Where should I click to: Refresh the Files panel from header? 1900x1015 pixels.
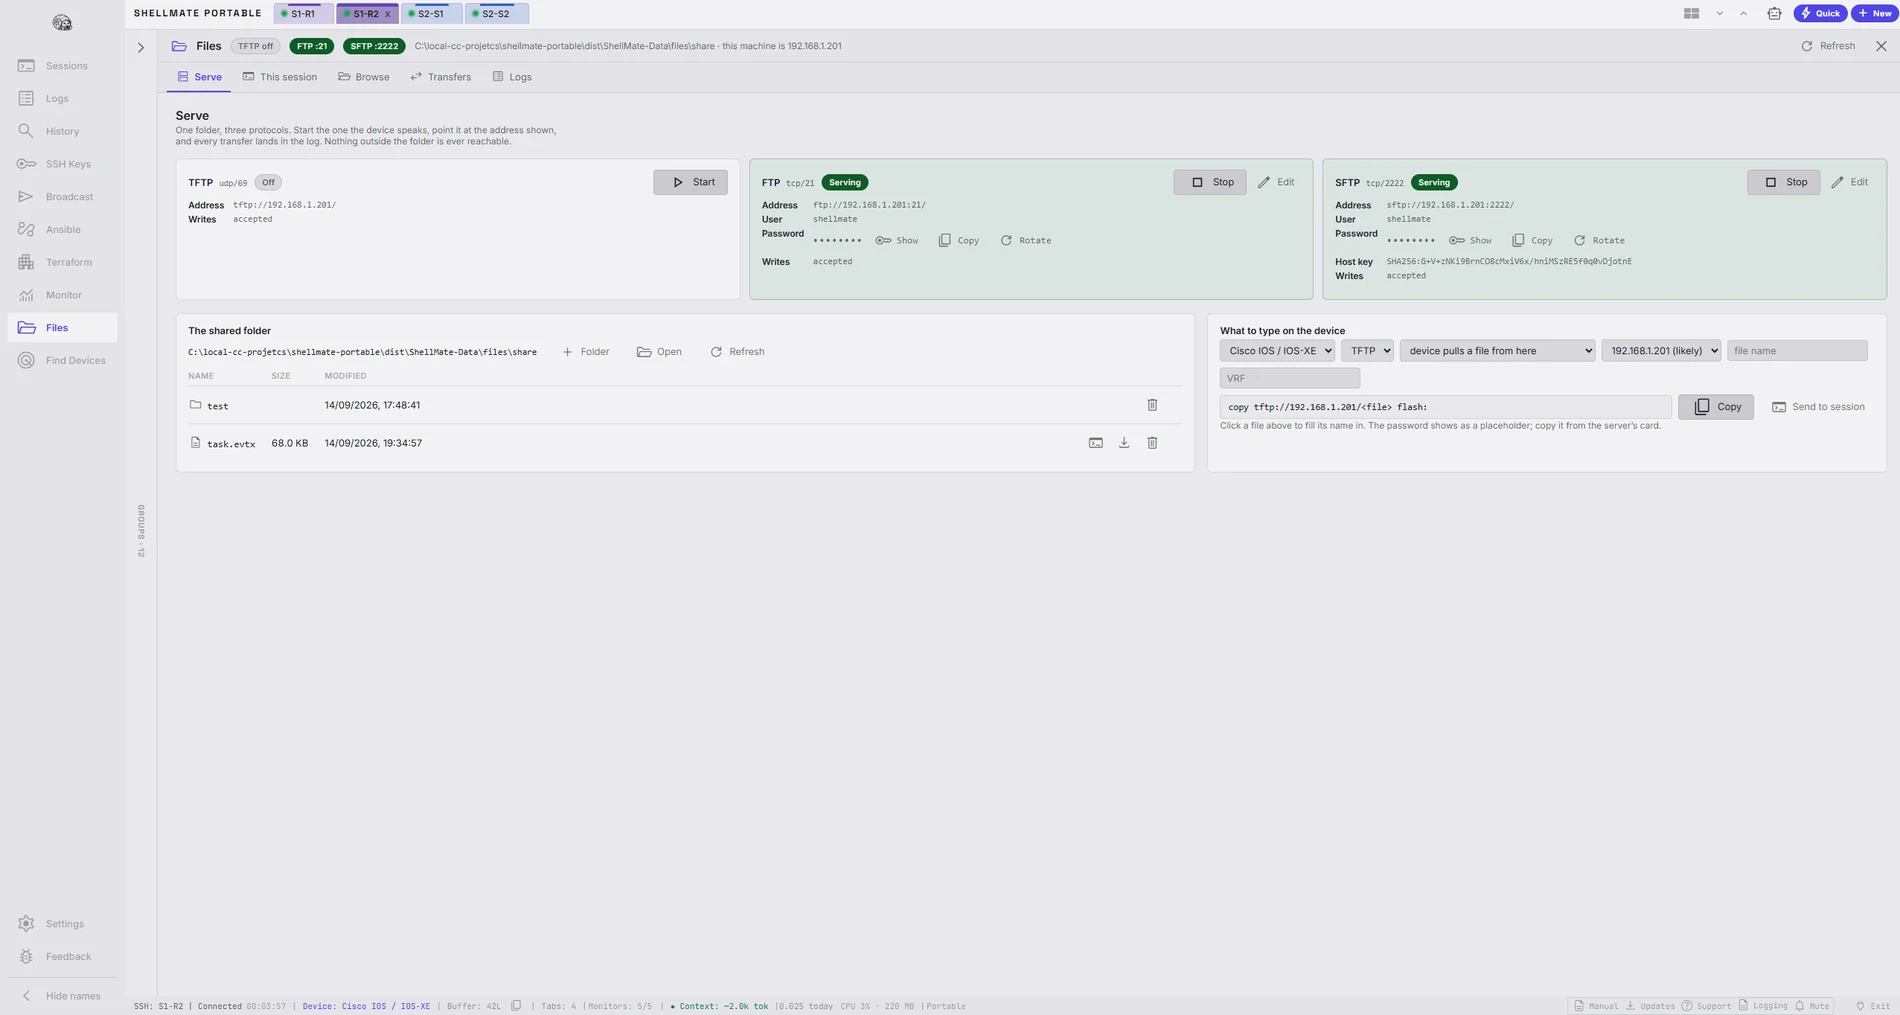coord(1828,46)
